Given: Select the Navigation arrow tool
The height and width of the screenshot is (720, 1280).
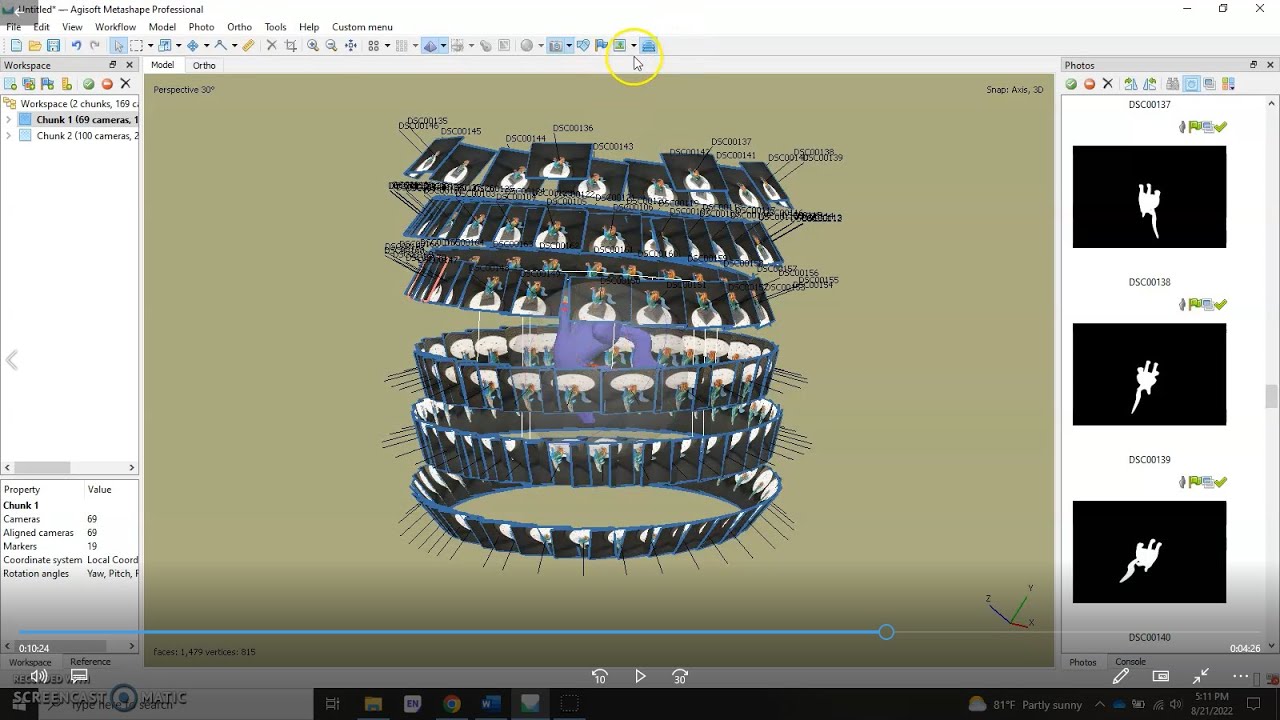Looking at the screenshot, I should click(x=119, y=45).
